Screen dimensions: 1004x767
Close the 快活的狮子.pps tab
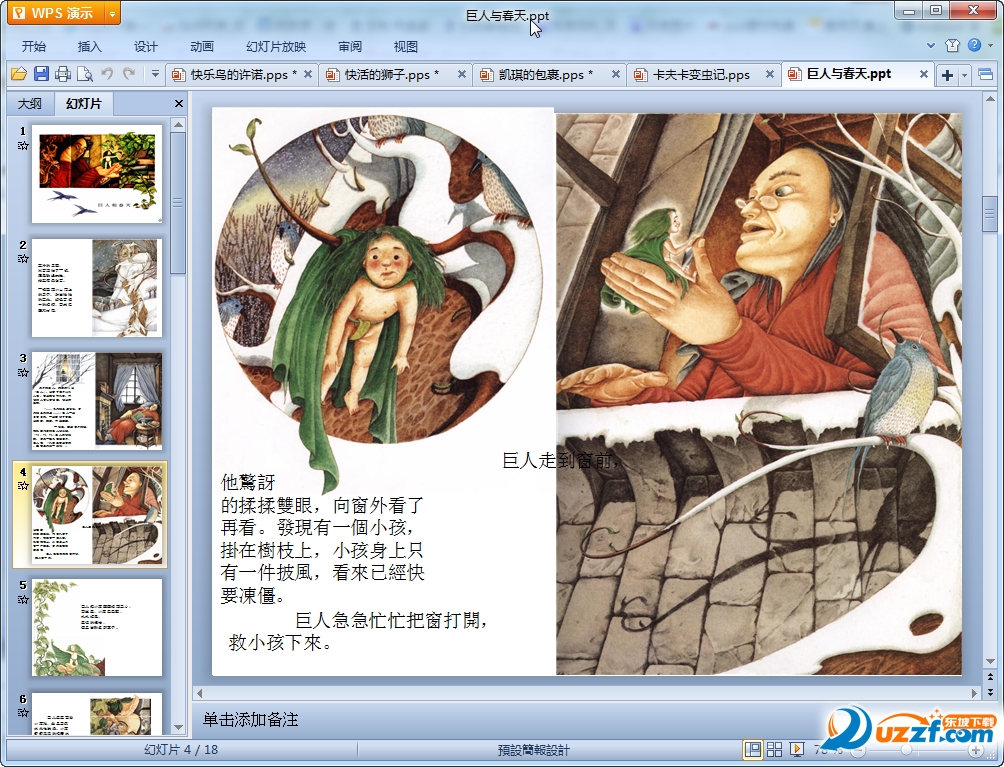(461, 74)
